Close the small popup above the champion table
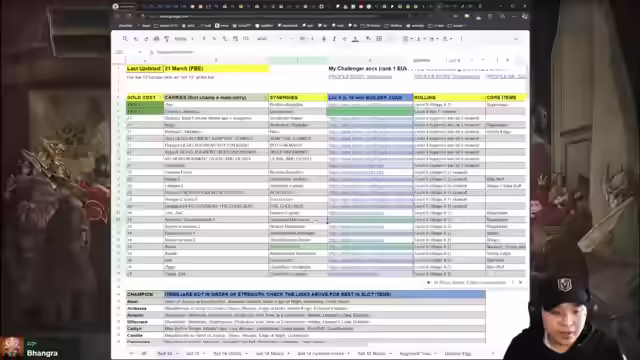This screenshot has height=360, width=640. click(x=520, y=282)
